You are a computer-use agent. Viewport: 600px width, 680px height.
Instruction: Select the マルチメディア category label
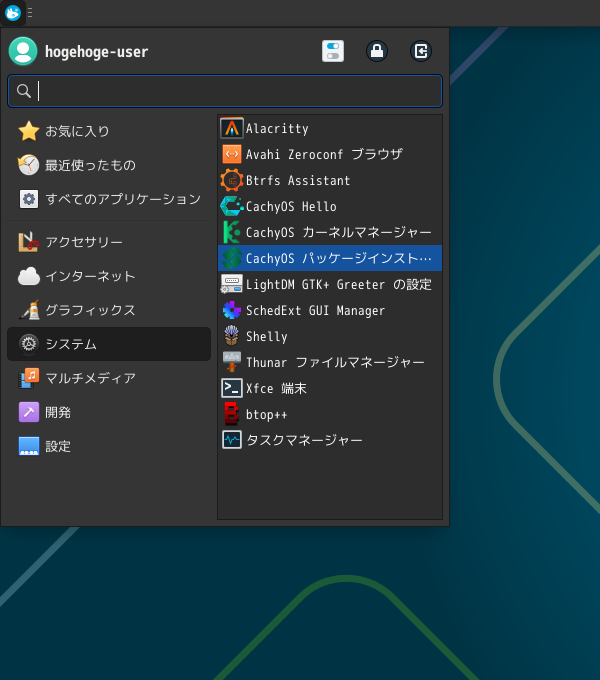point(91,378)
